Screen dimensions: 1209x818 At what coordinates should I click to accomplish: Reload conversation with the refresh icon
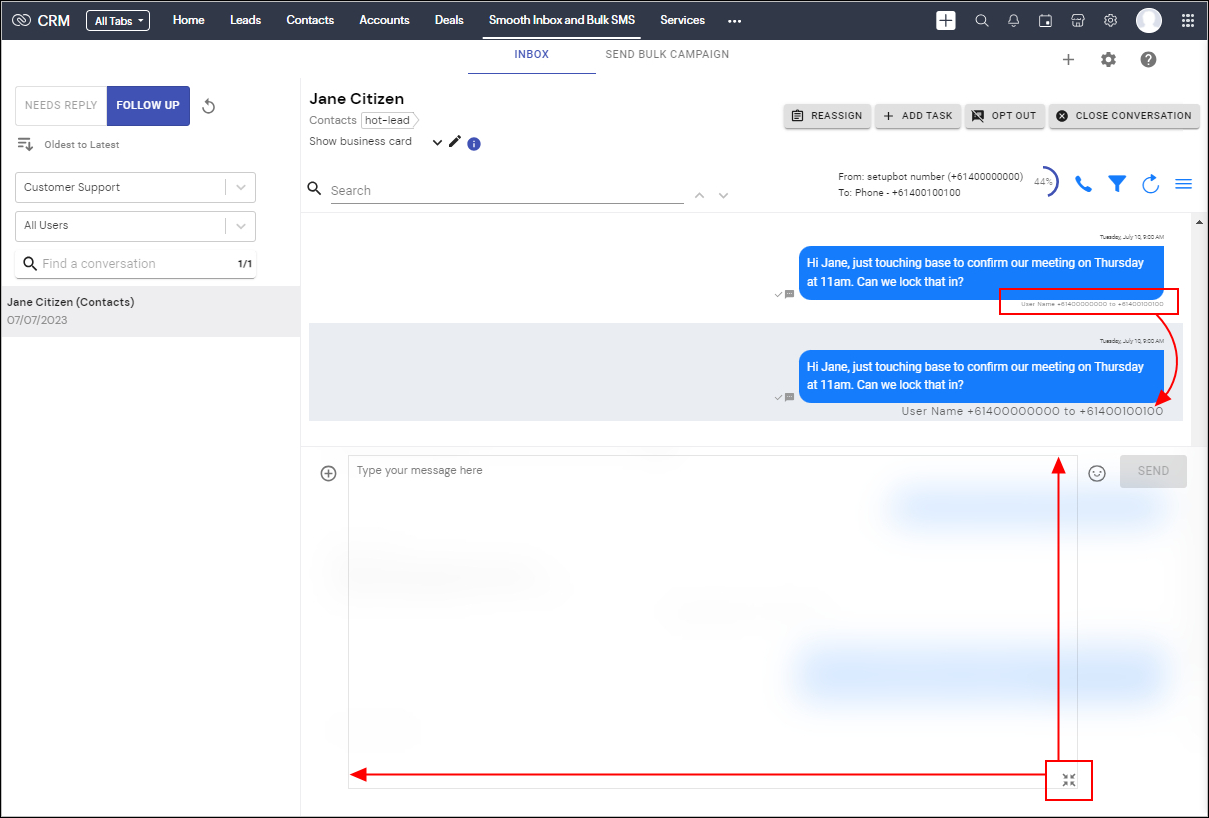(x=1151, y=183)
